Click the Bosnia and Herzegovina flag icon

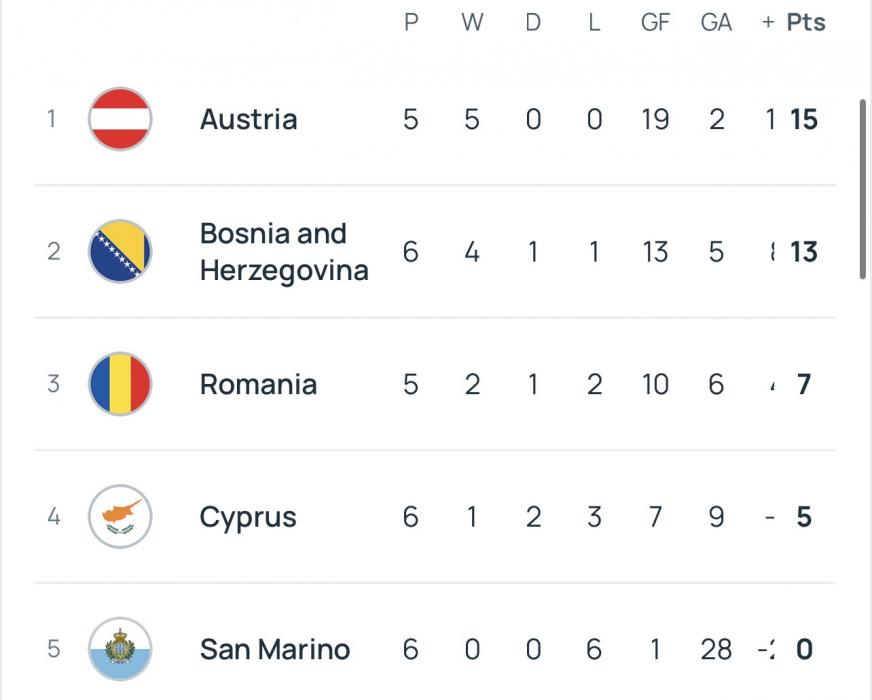(x=120, y=251)
